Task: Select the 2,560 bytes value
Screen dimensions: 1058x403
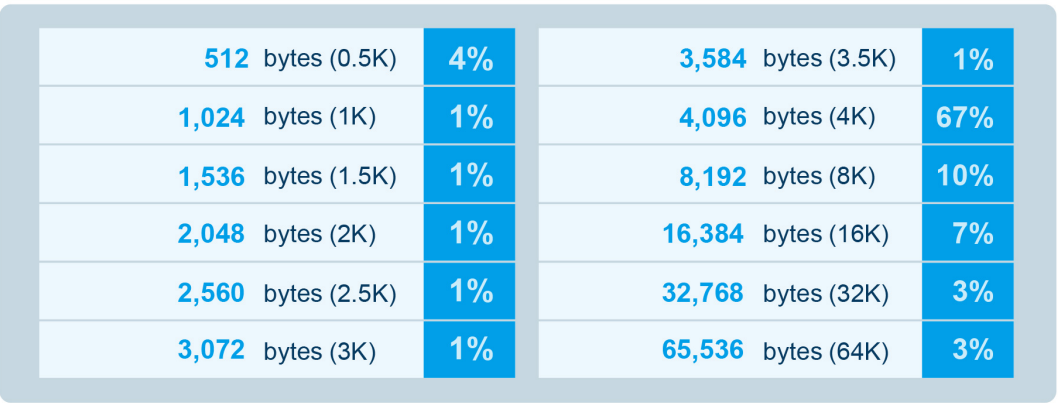Action: (212, 293)
